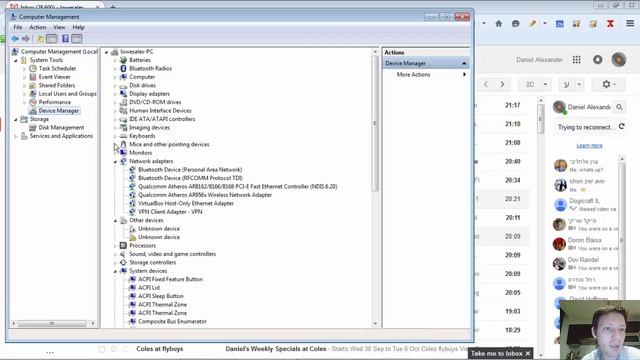
Task: Click the Processors category icon
Action: [123, 245]
